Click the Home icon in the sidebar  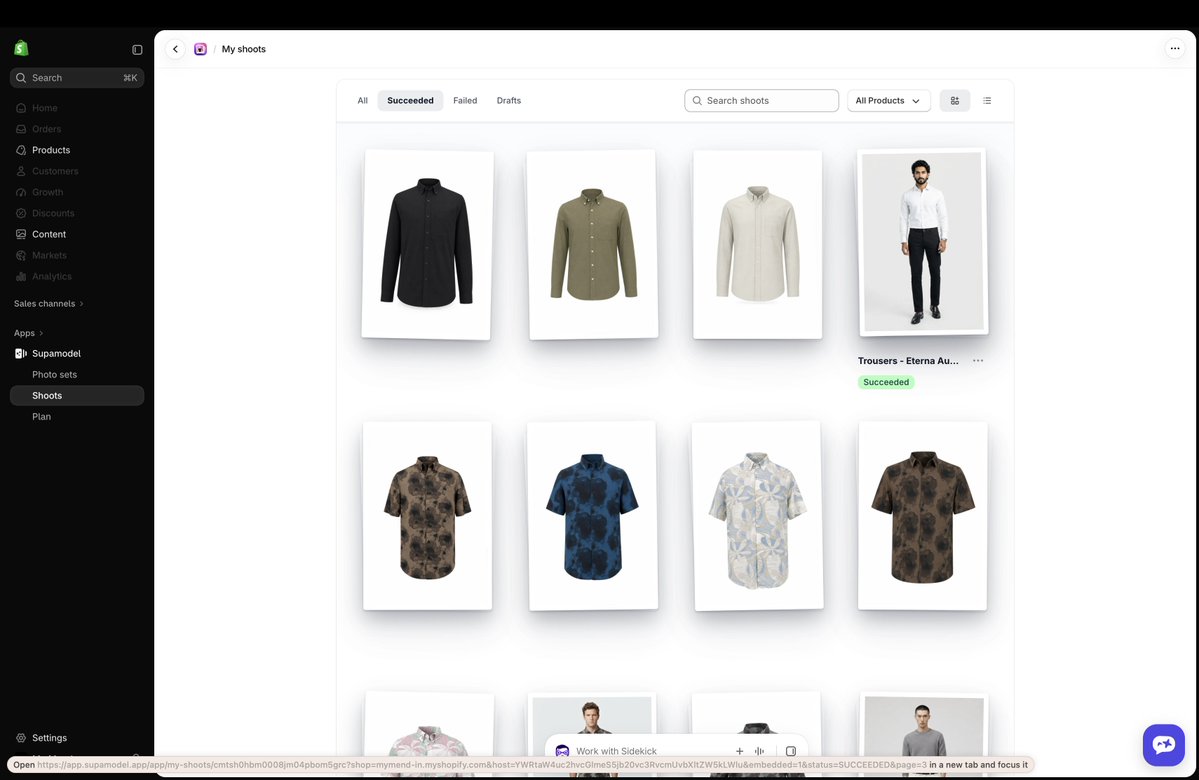[21, 108]
